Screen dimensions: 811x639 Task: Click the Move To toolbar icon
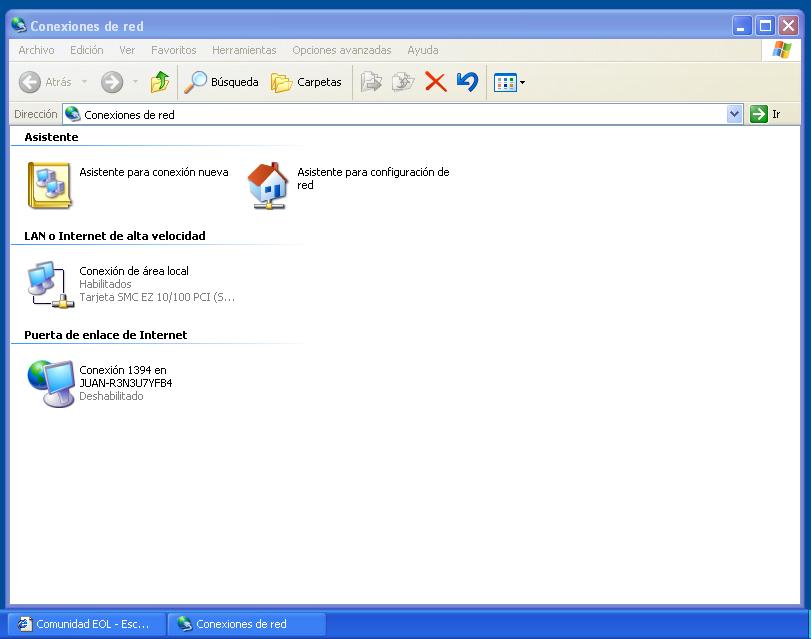(371, 82)
